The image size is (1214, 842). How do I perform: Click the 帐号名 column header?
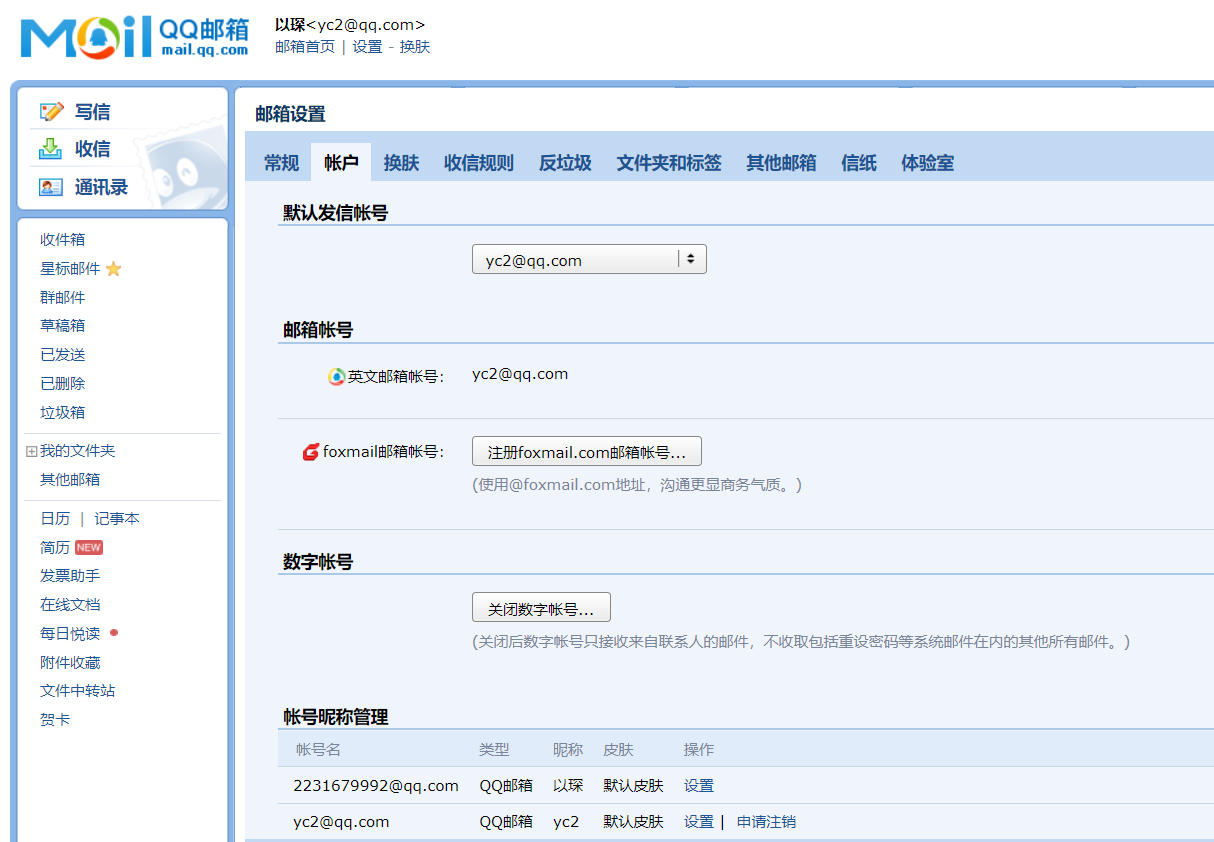point(318,749)
